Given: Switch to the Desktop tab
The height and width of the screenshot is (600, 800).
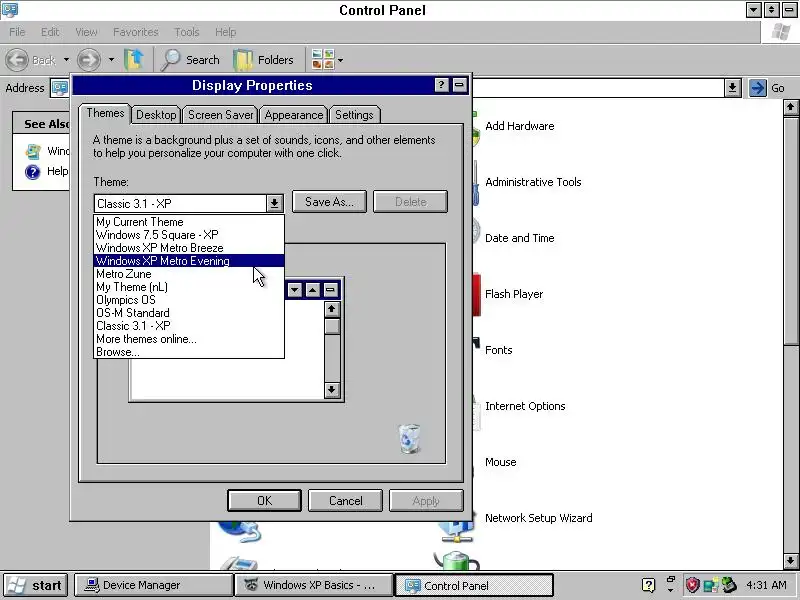Looking at the screenshot, I should [x=156, y=115].
